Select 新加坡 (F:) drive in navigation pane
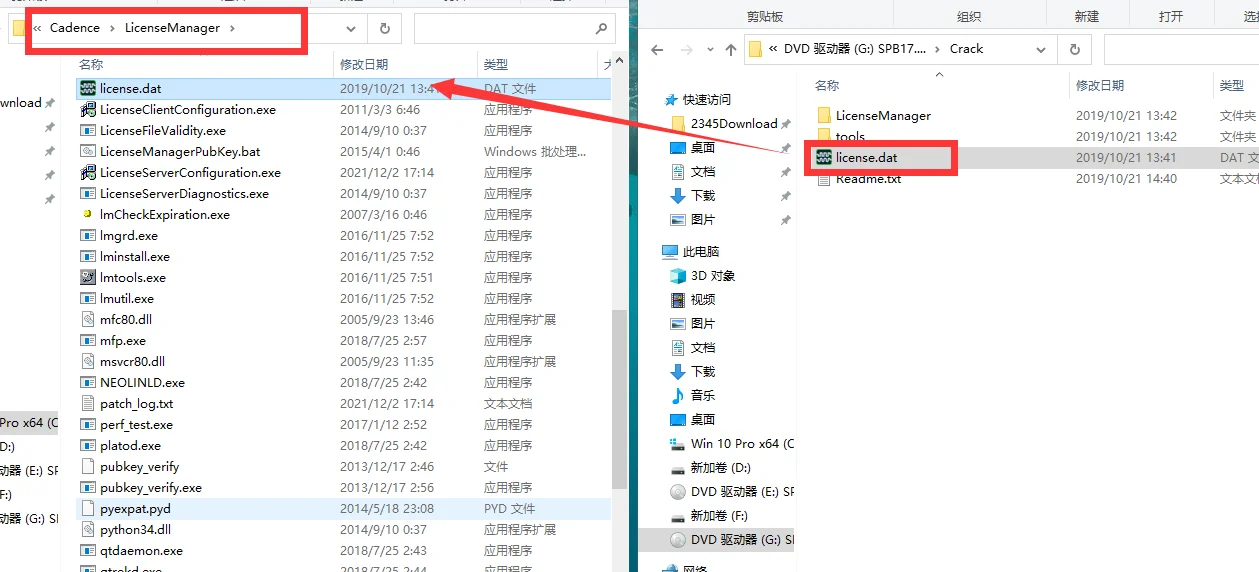Image resolution: width=1259 pixels, height=572 pixels. click(x=719, y=516)
